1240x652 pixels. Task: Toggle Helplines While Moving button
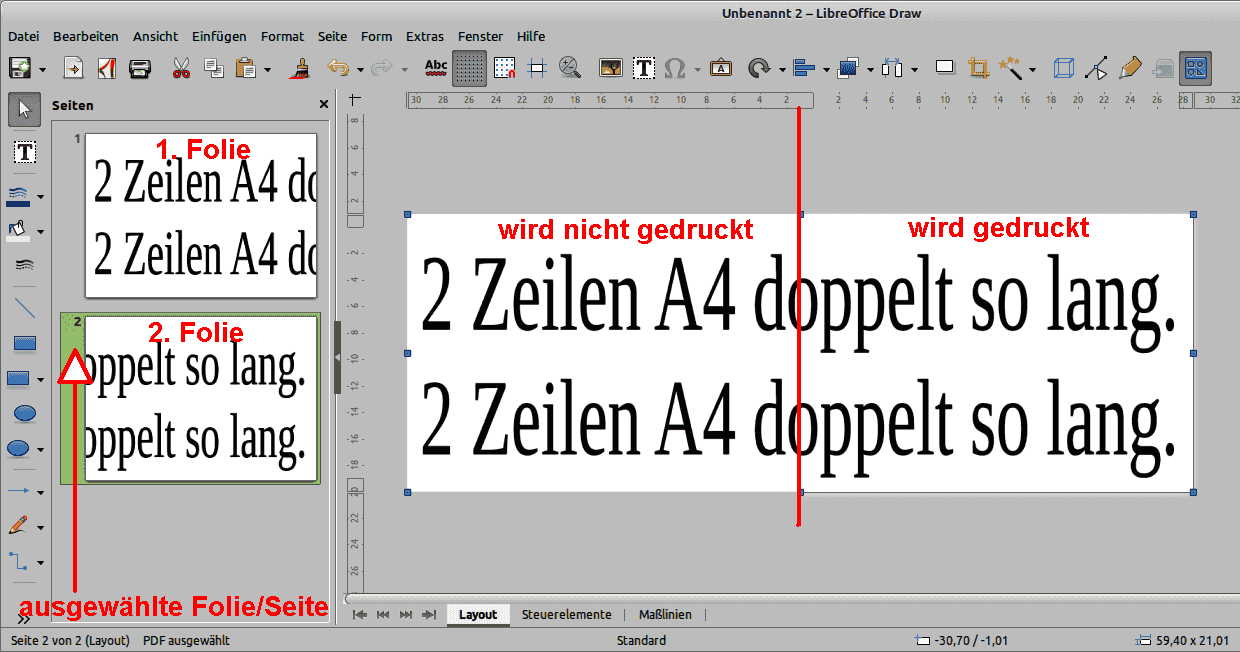[x=537, y=68]
